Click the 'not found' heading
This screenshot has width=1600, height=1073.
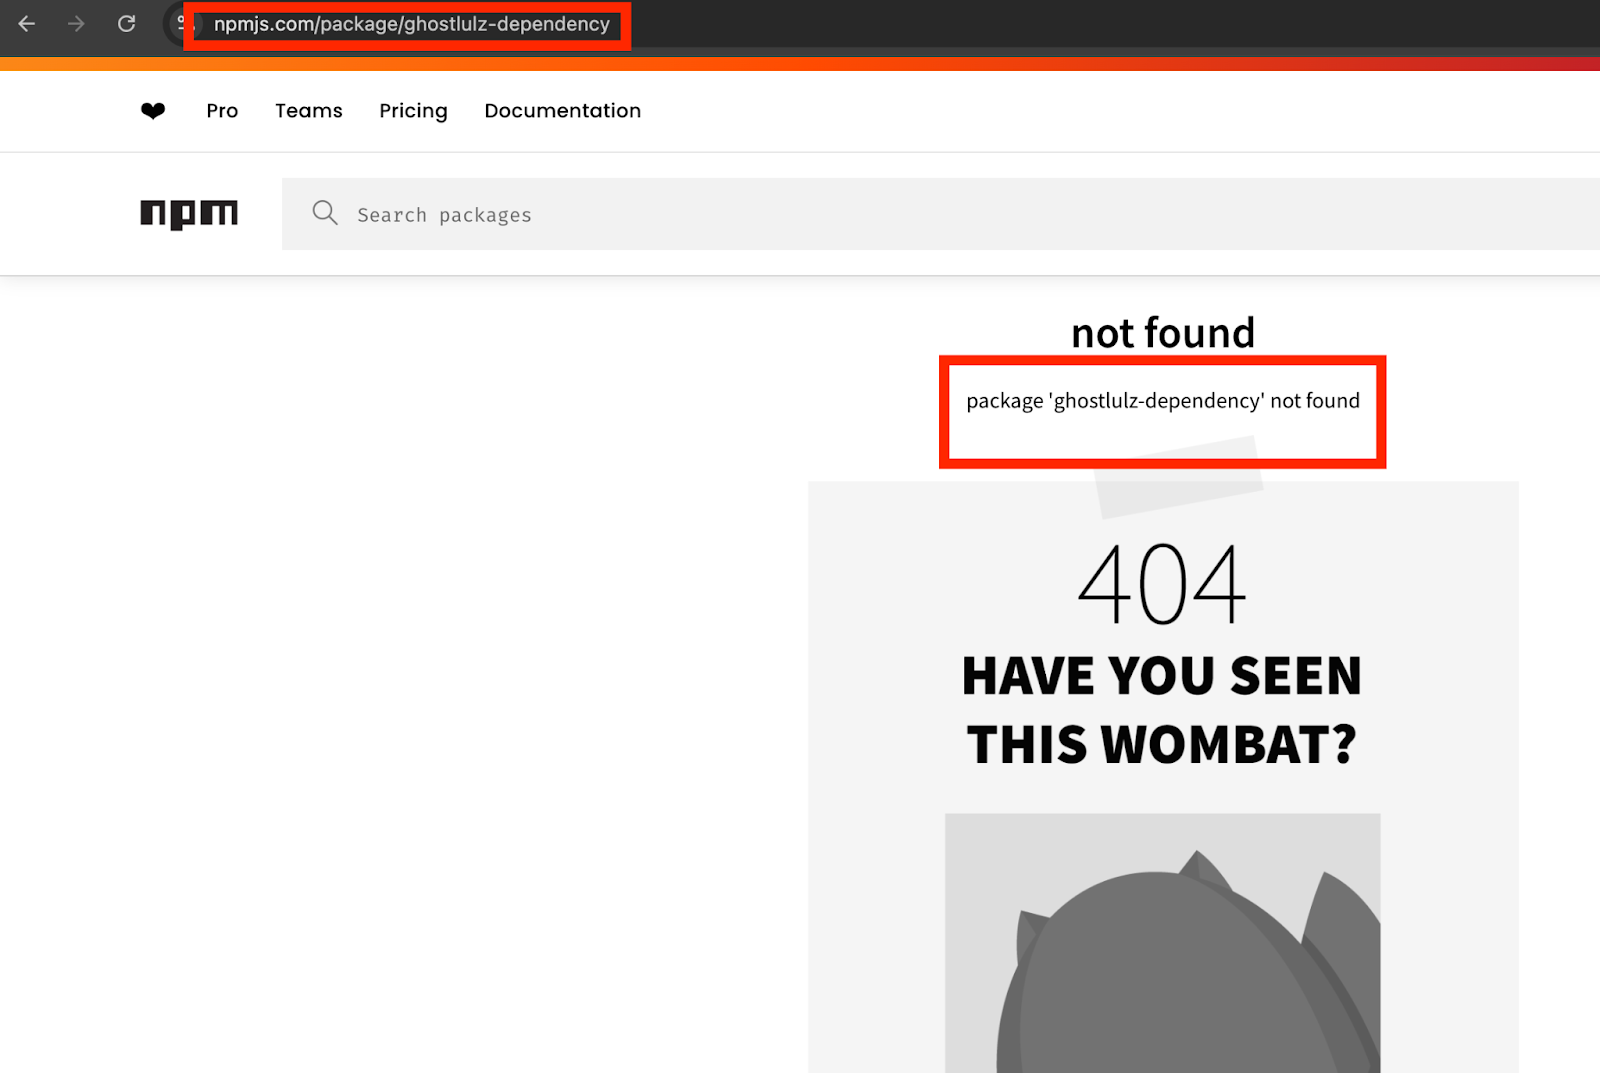pos(1163,333)
